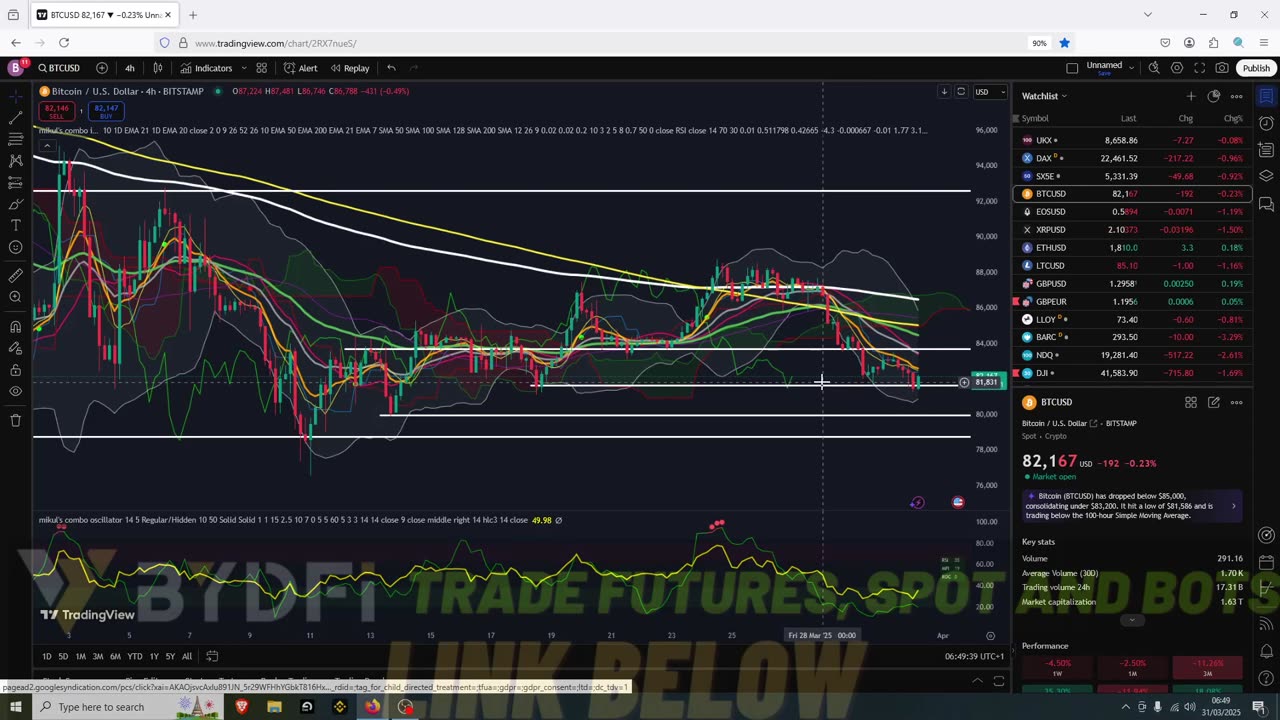Collapse the indicator legend chevron
This screenshot has height=720, width=1280.
pos(46,146)
